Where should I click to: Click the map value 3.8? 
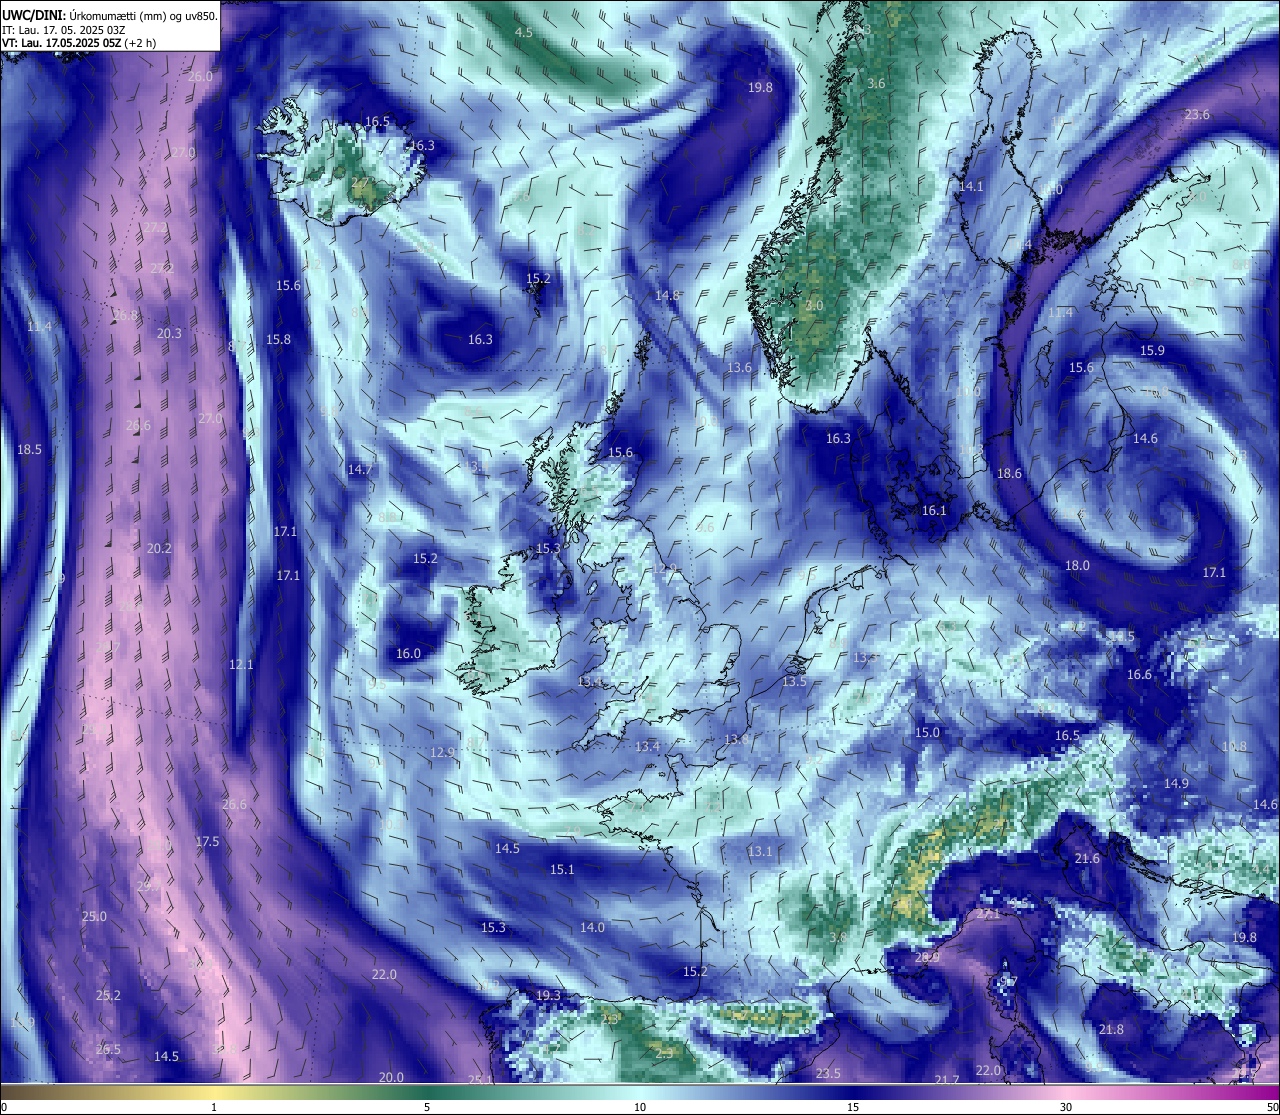pos(838,938)
